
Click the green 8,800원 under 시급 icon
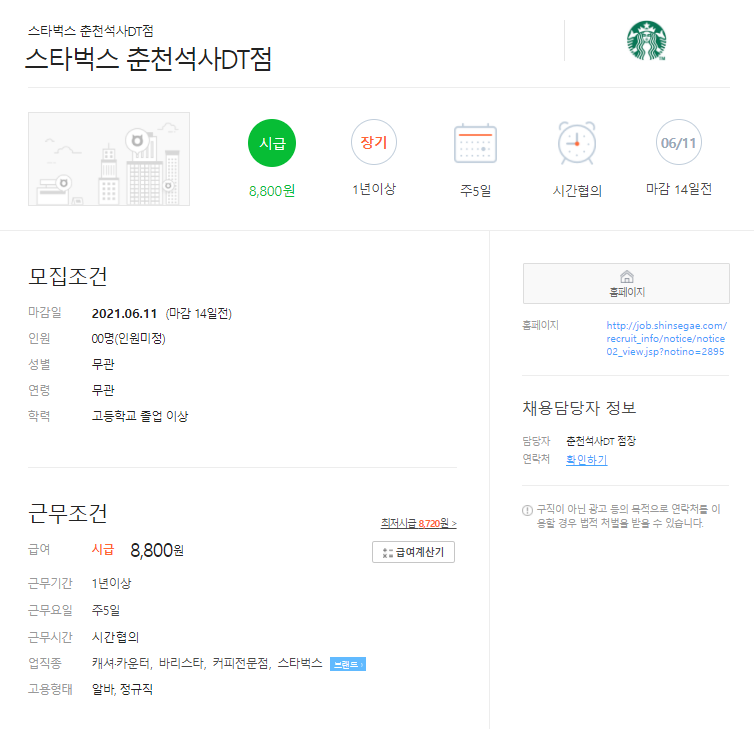272,191
